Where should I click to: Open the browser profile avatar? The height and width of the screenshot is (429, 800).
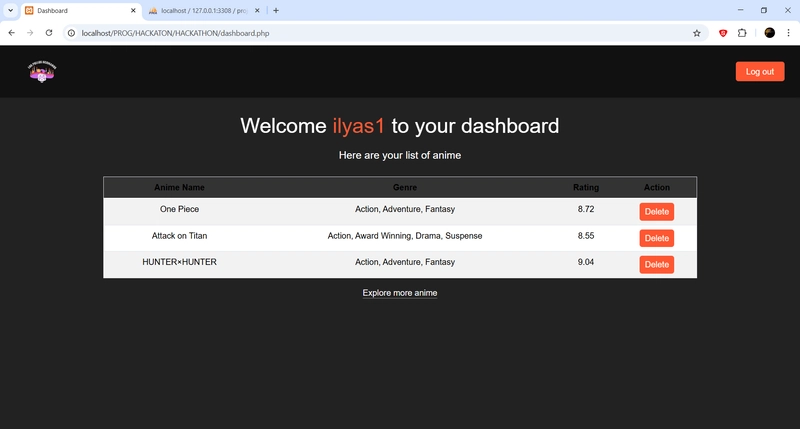(x=769, y=33)
